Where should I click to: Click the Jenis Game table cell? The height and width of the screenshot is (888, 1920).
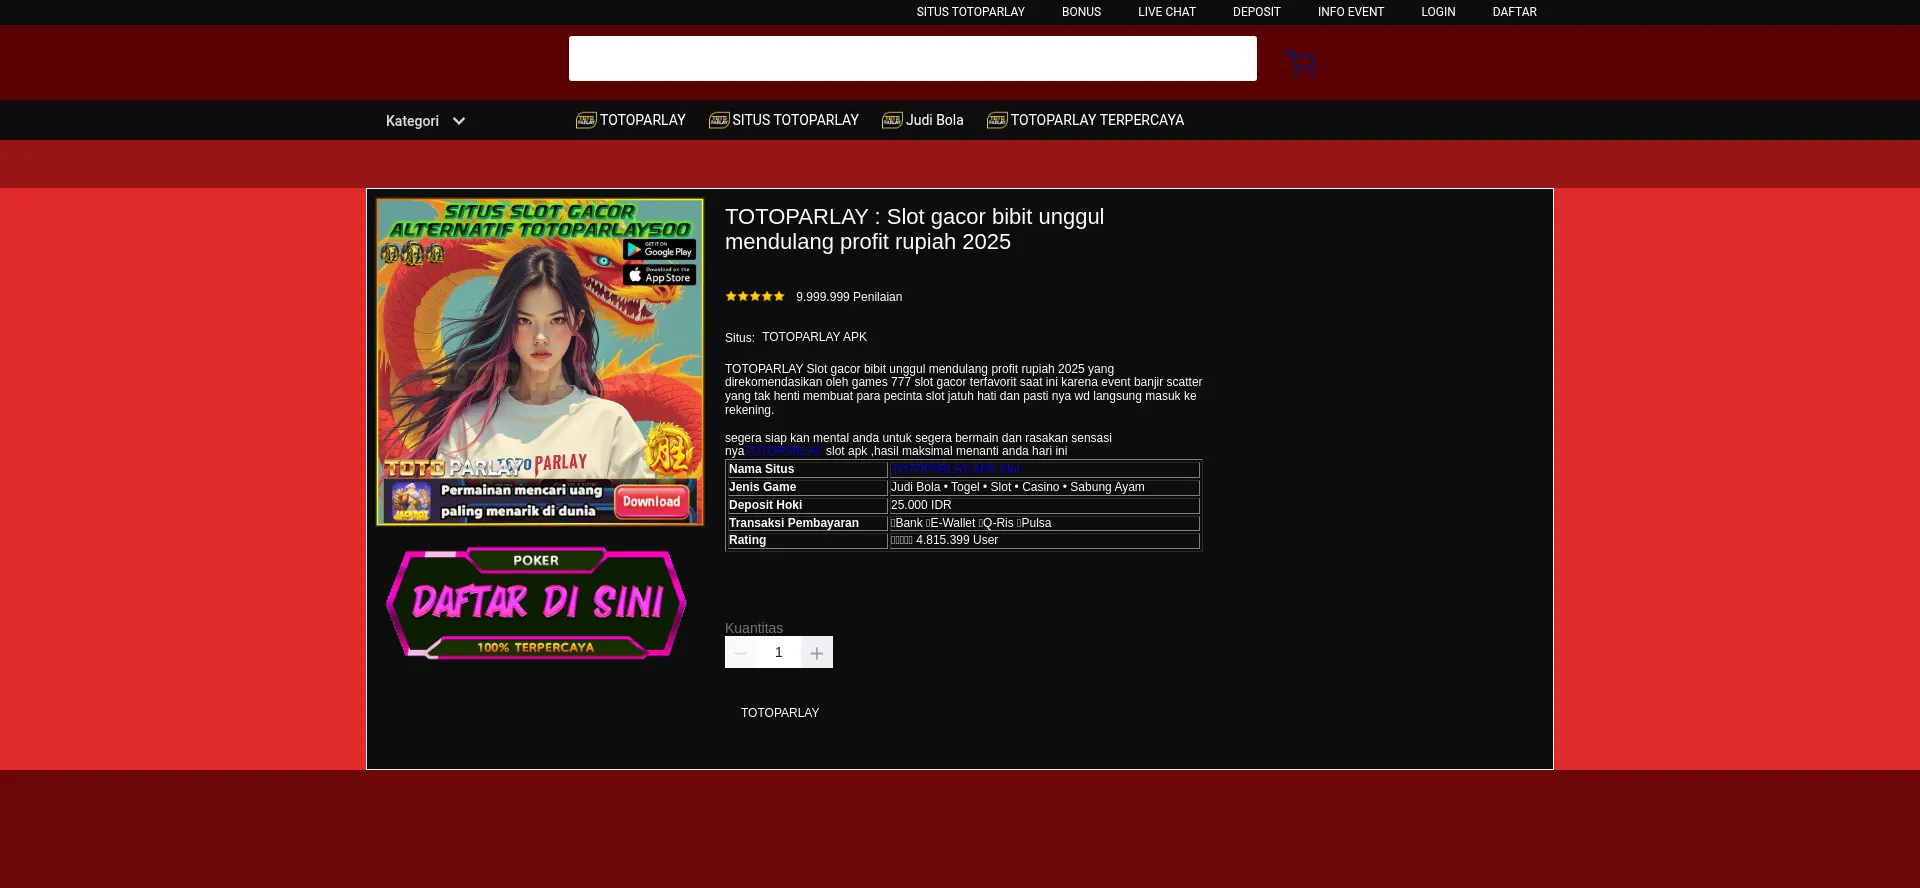(x=807, y=487)
